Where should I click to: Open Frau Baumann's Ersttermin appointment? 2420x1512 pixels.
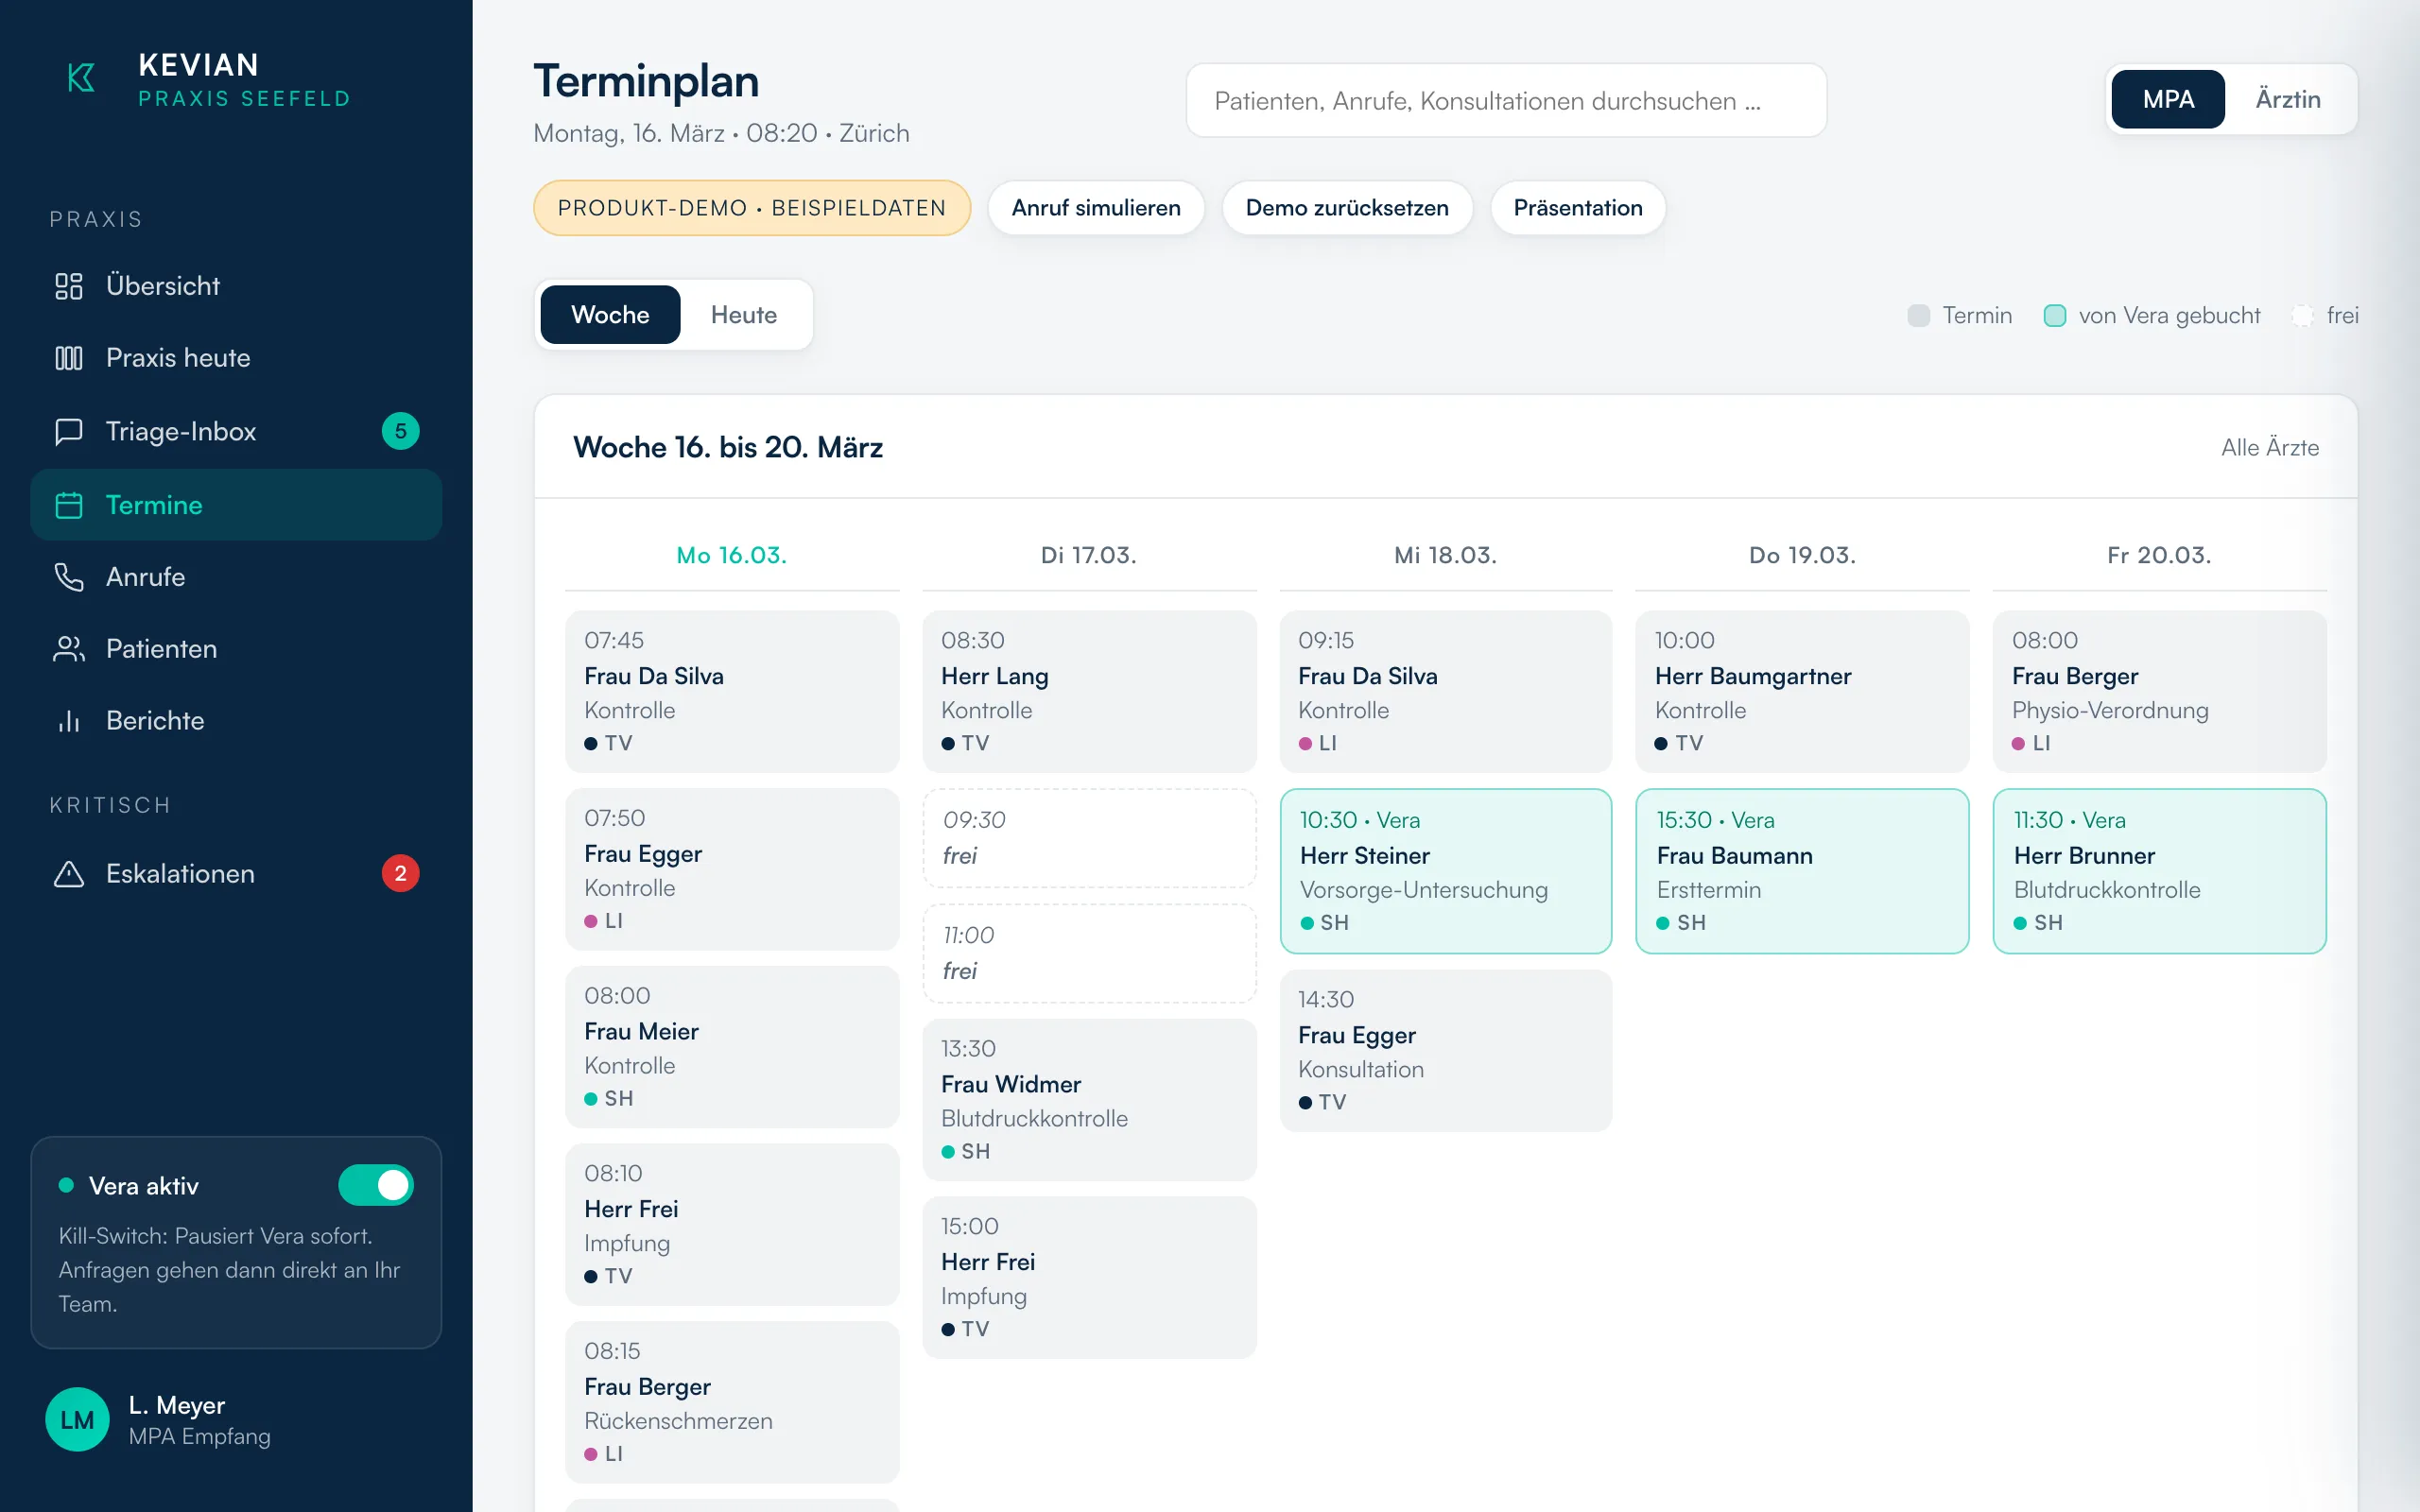pos(1802,871)
